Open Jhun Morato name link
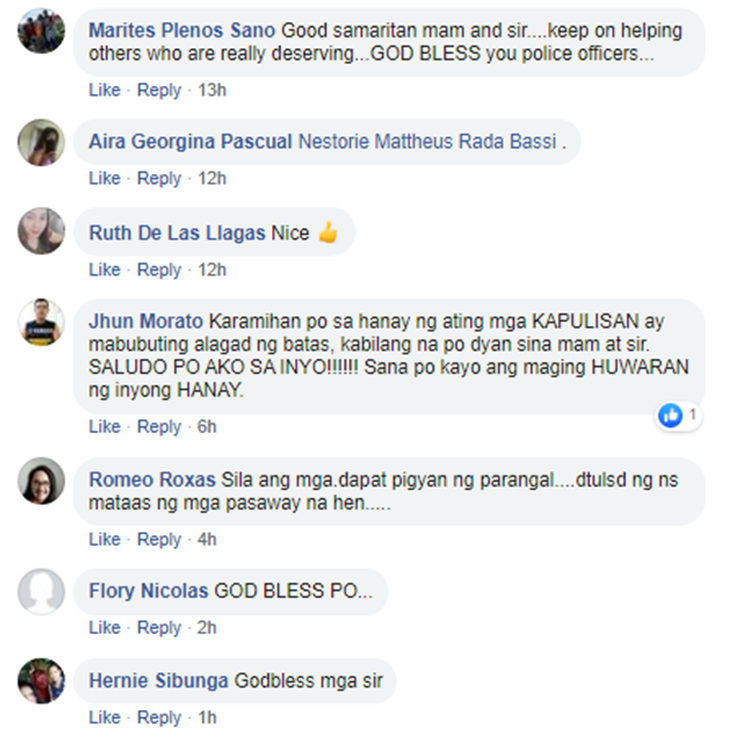This screenshot has height=732, width=750. (146, 322)
